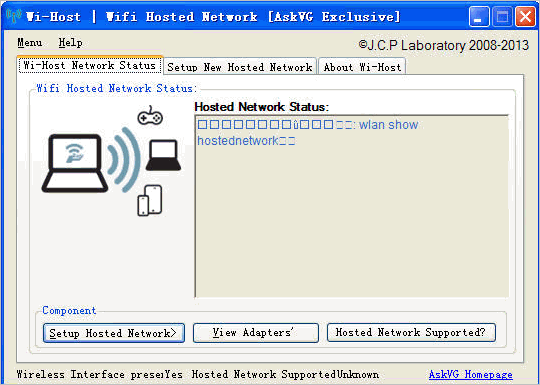Click the Wi-Host antenna title bar icon

(x=13, y=16)
